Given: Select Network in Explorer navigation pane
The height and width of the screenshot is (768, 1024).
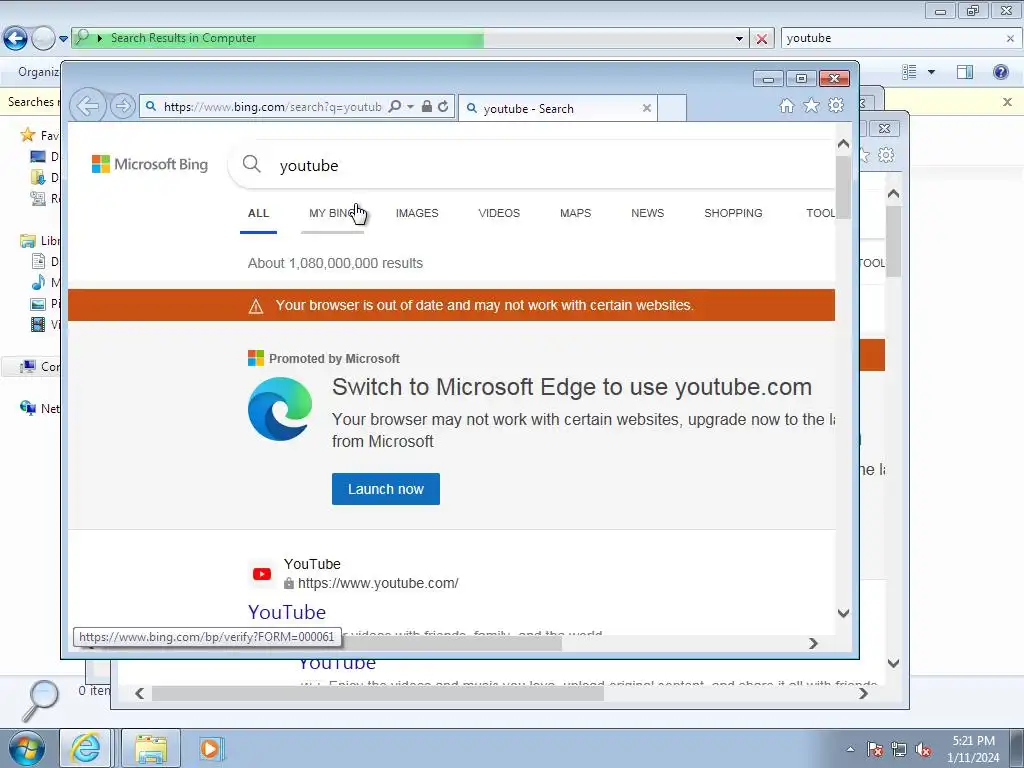Looking at the screenshot, I should pyautogui.click(x=39, y=408).
